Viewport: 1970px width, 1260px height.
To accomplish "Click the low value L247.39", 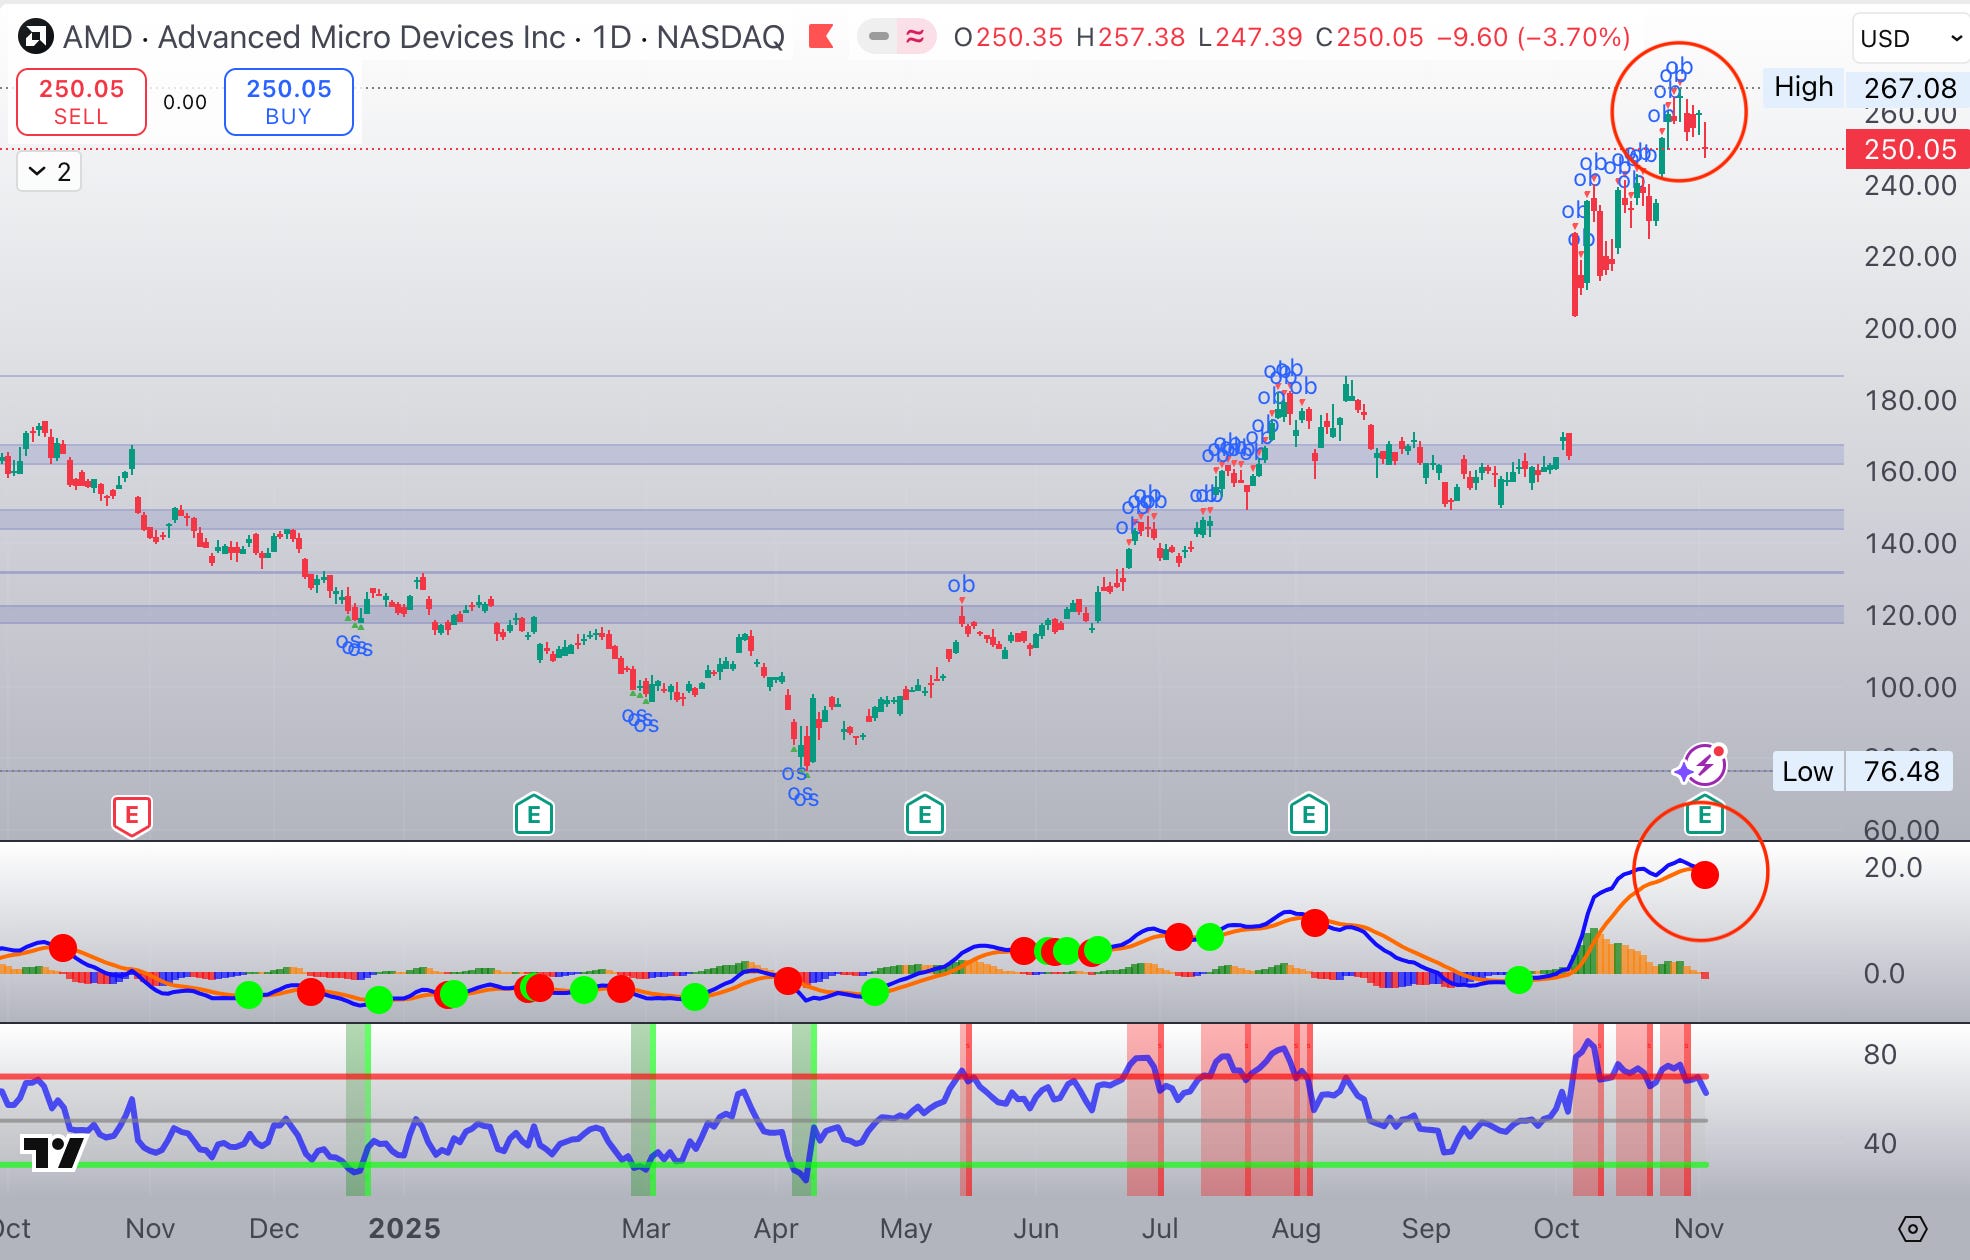I will click(x=1250, y=37).
